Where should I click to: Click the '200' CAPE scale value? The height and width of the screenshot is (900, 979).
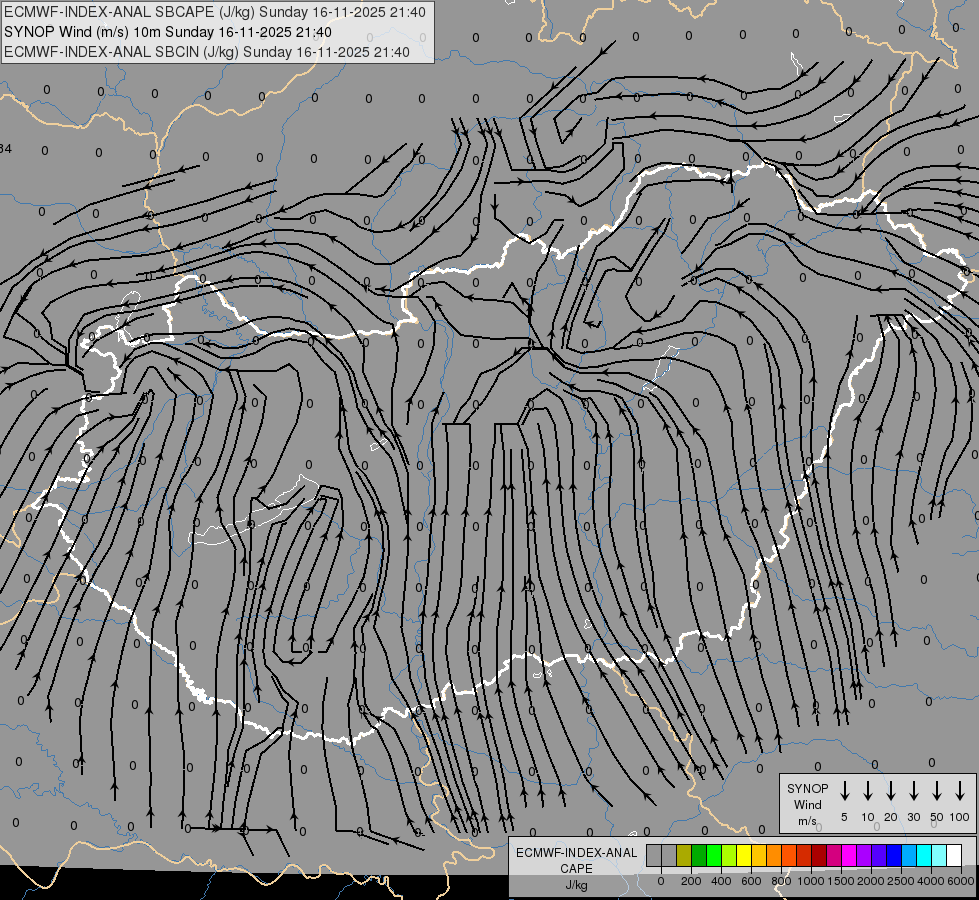click(691, 881)
